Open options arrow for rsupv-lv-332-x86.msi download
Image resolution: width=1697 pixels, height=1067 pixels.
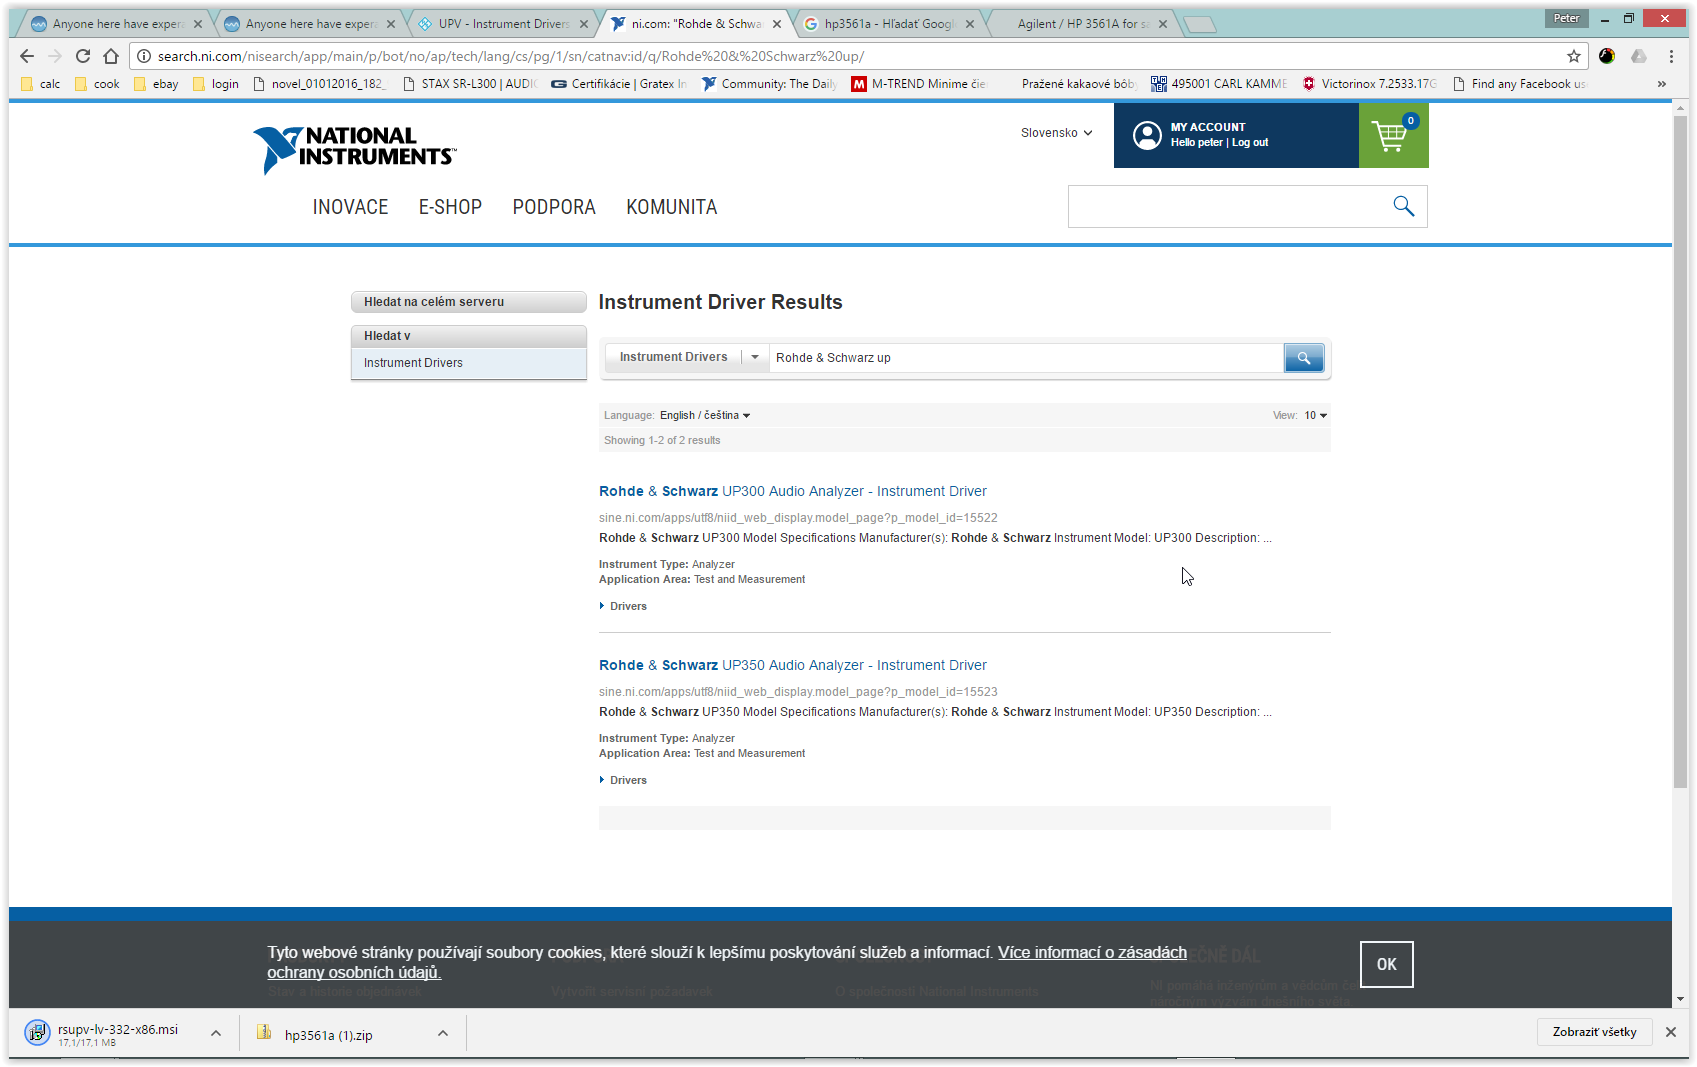point(216,1033)
